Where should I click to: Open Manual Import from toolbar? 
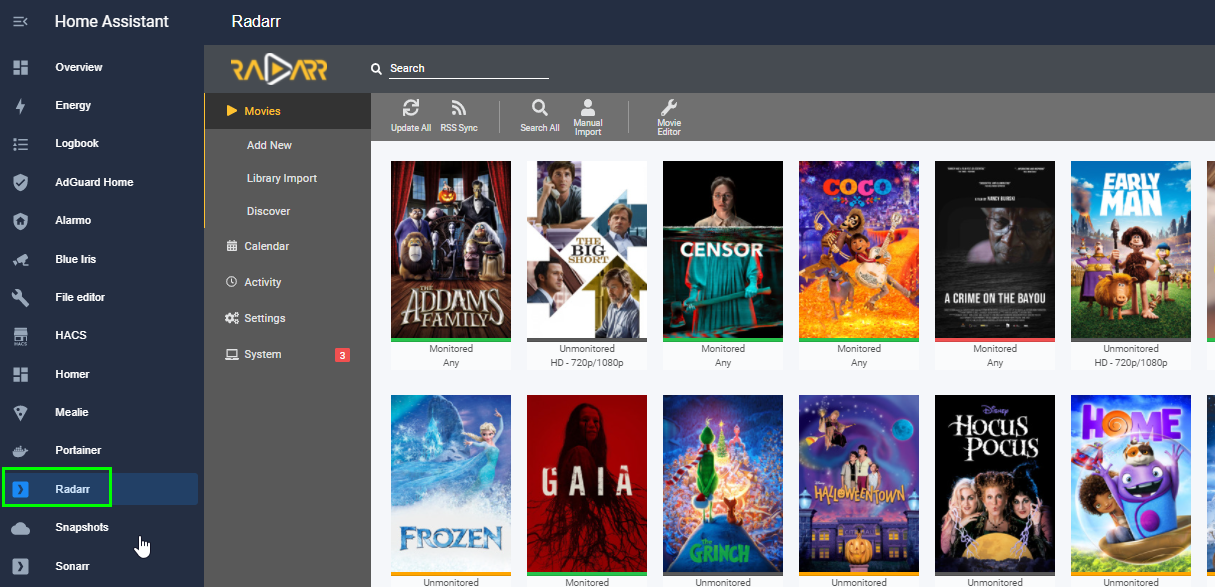point(588,117)
